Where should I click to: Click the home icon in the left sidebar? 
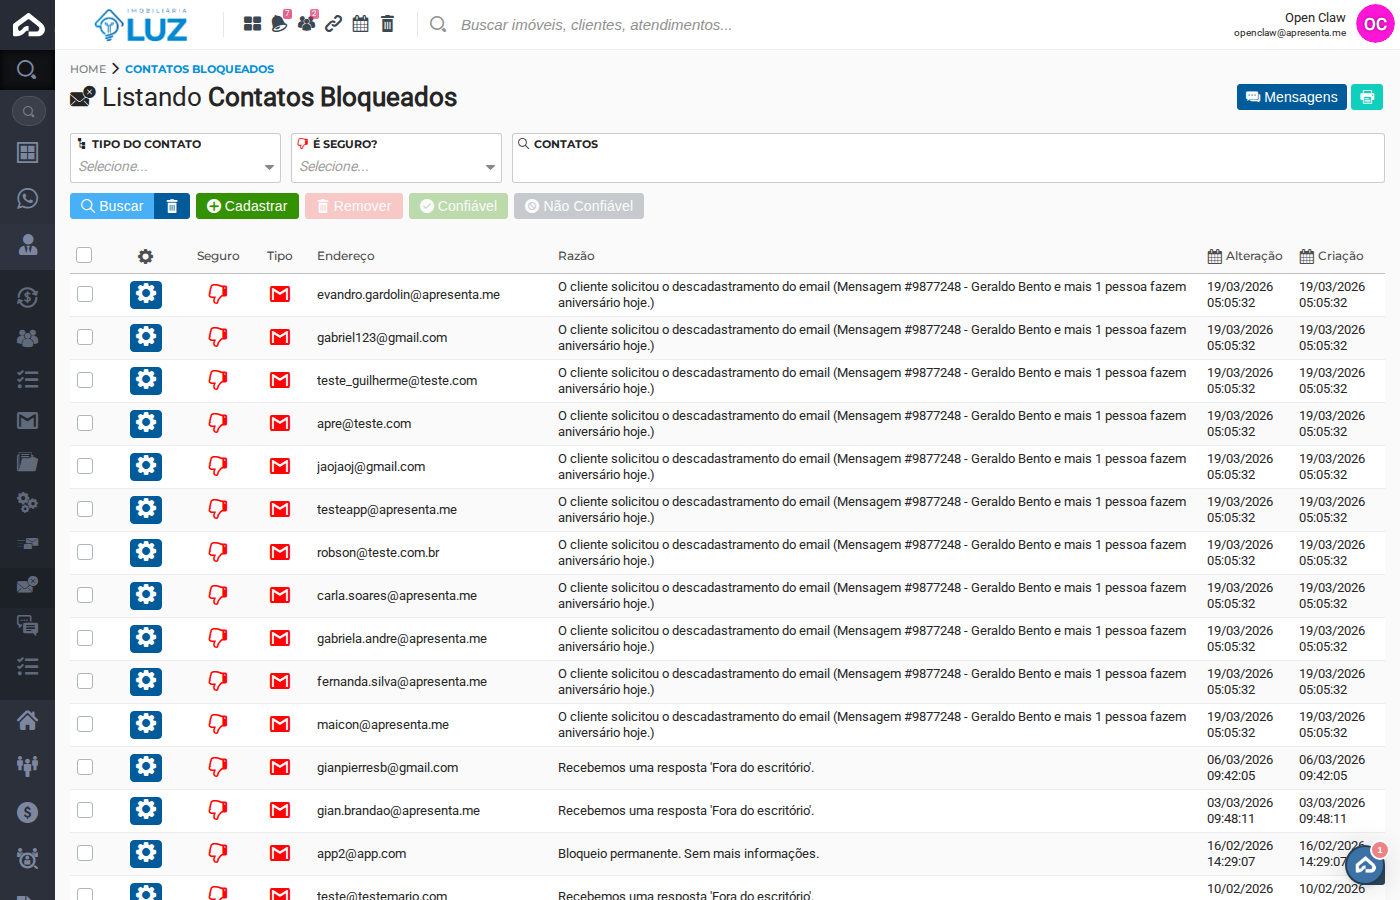click(x=27, y=719)
